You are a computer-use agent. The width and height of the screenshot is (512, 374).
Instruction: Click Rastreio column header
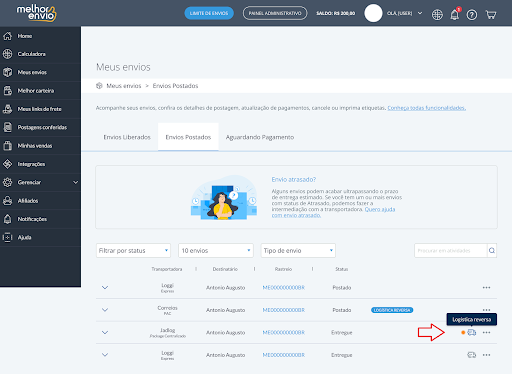(283, 269)
